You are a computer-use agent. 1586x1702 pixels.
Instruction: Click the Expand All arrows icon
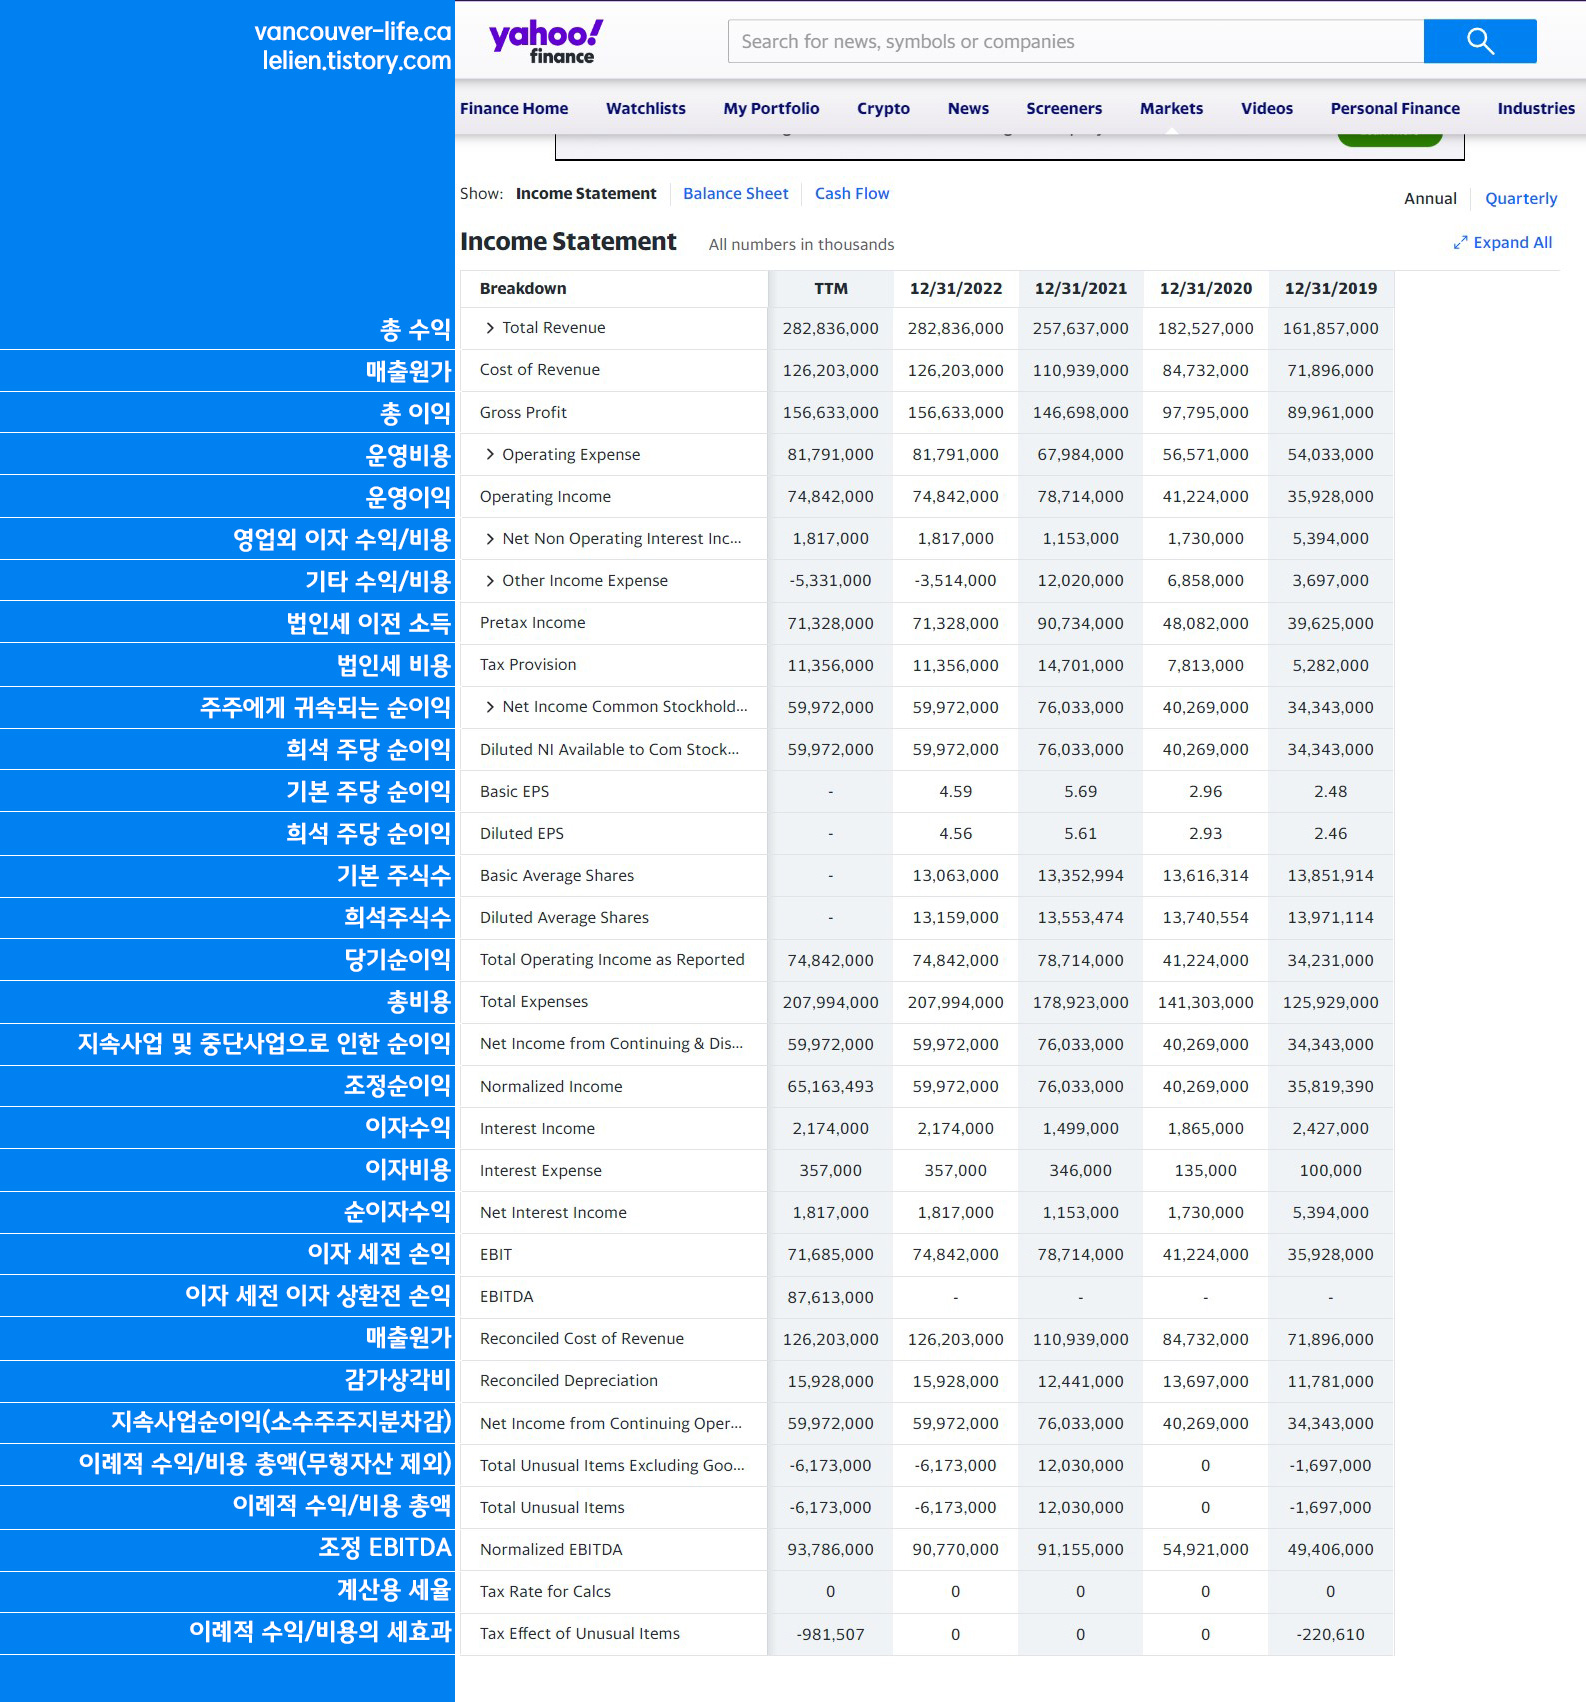(x=1460, y=243)
